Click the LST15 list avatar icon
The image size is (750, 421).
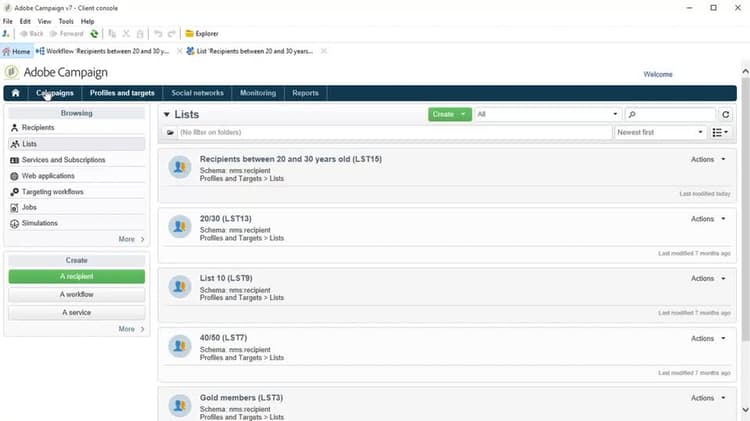click(180, 167)
